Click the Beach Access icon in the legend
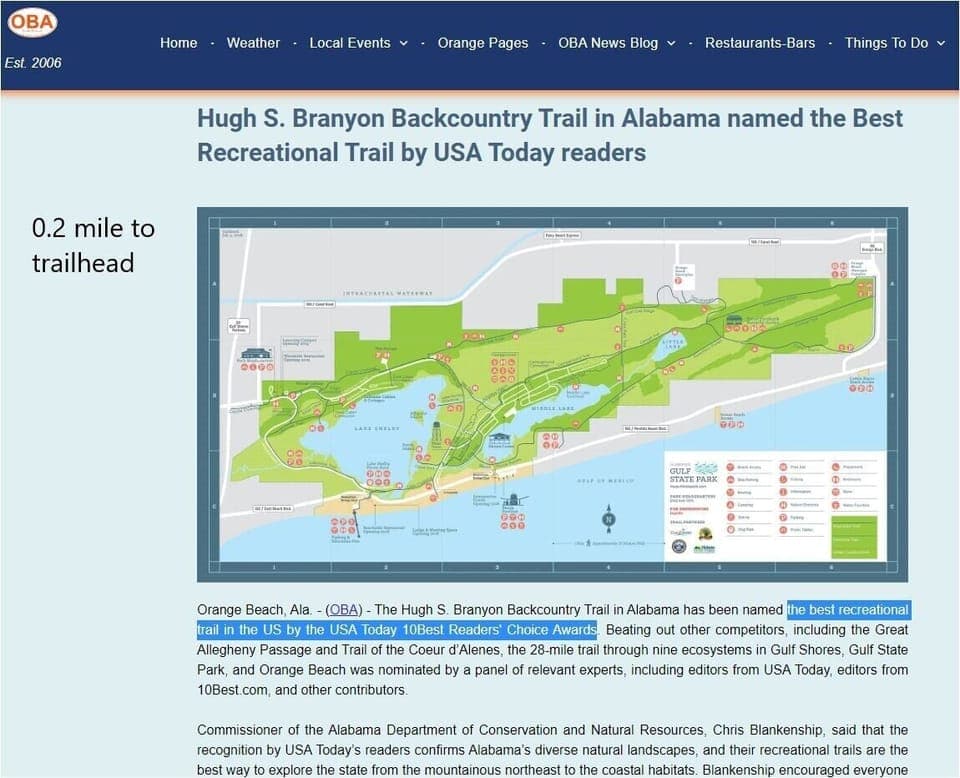Screen dimensions: 960x778 [x=730, y=467]
